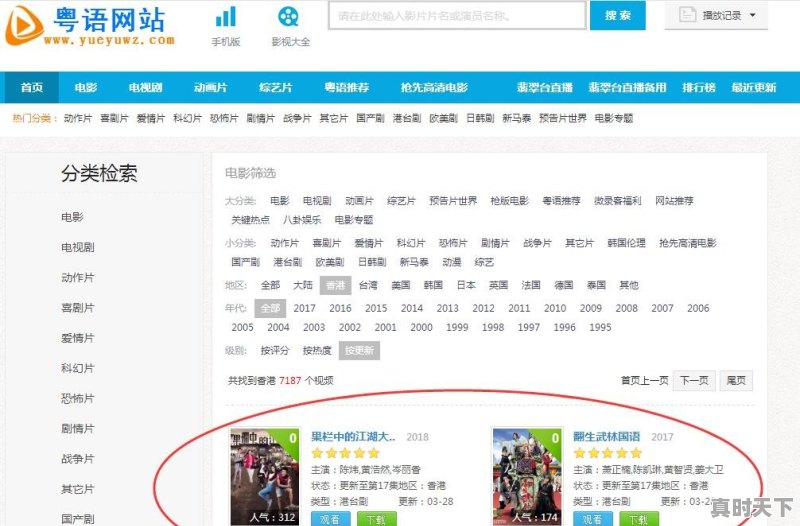Toggle the selected 全部 year filter
The image size is (800, 526).
tap(270, 308)
